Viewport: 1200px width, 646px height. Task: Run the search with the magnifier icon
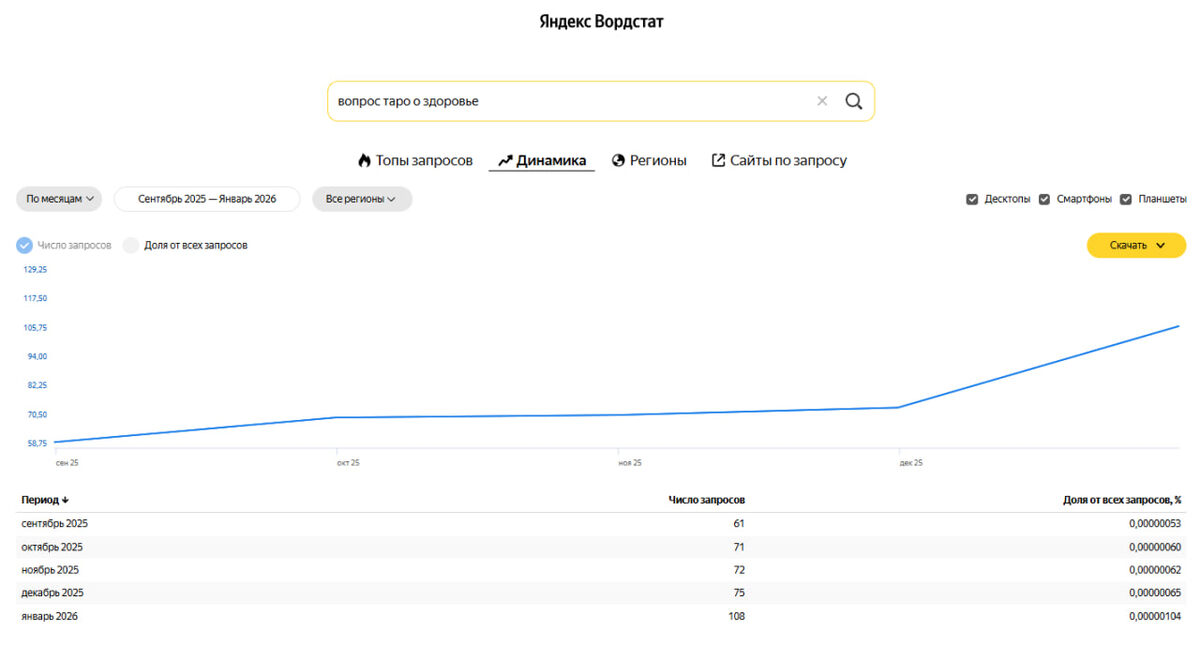[x=854, y=101]
